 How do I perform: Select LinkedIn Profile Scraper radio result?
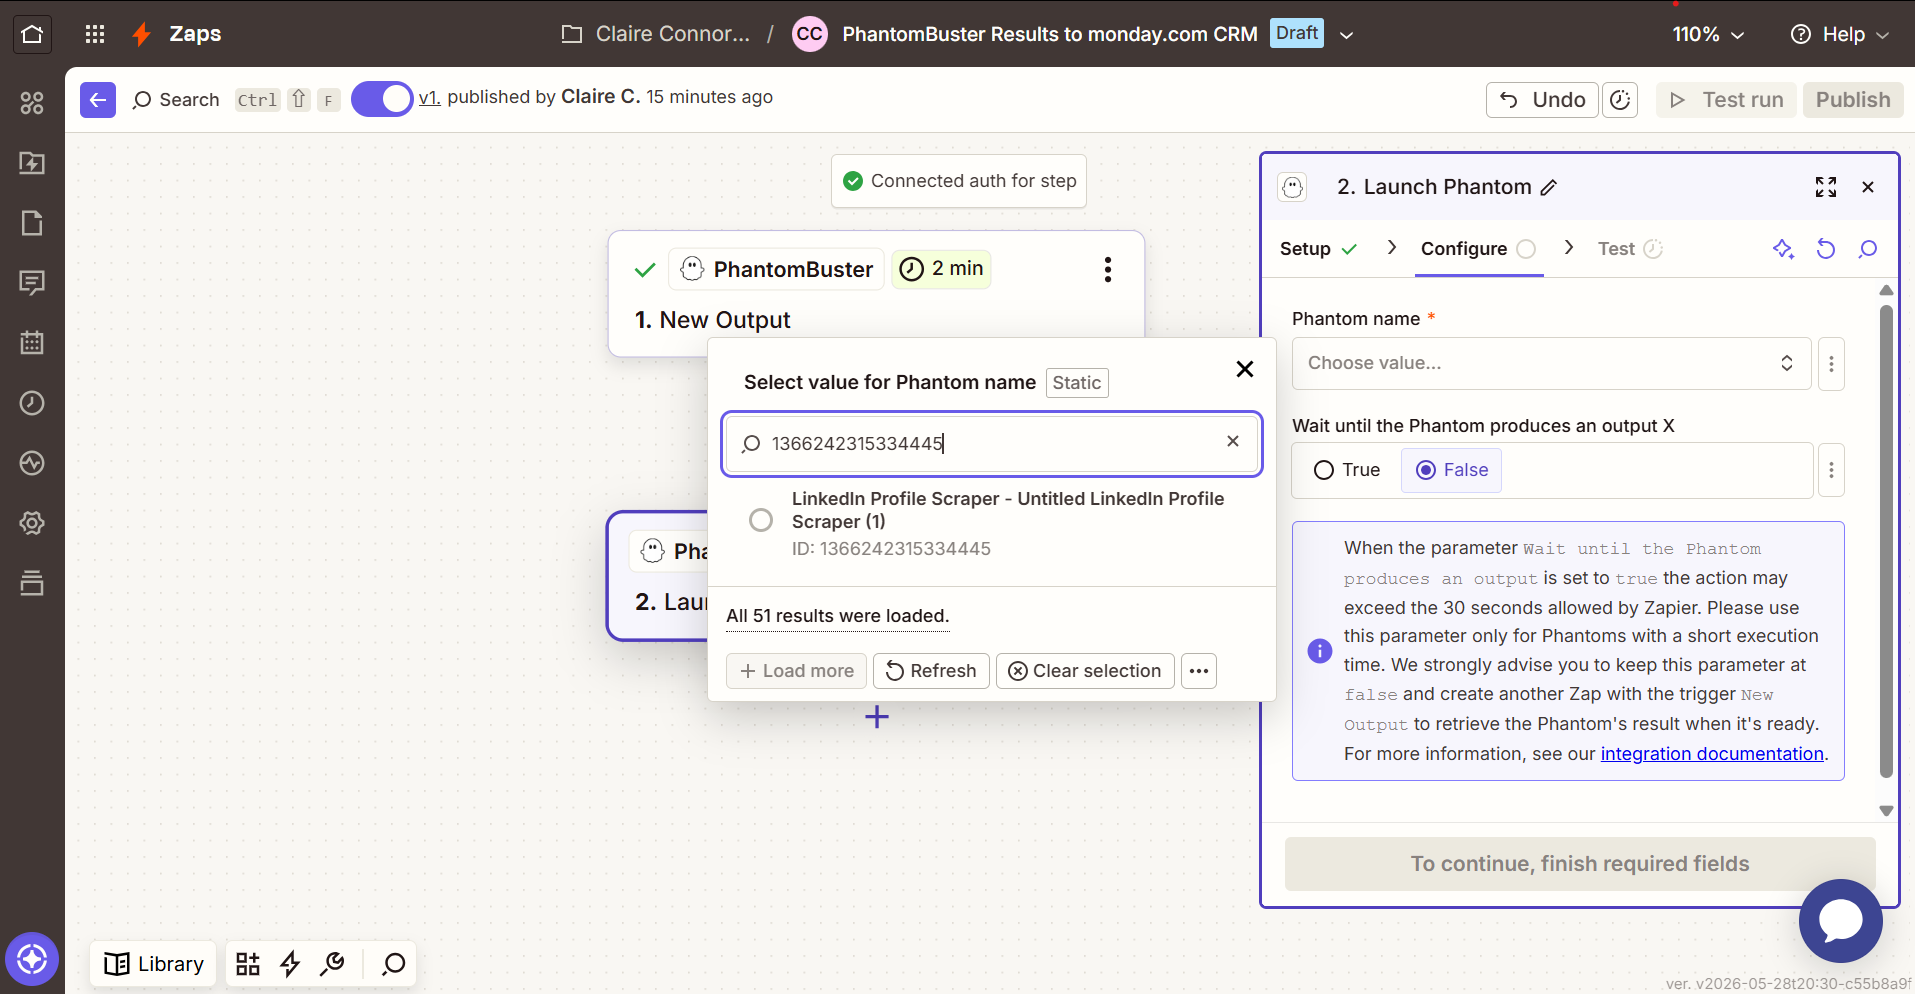point(761,520)
